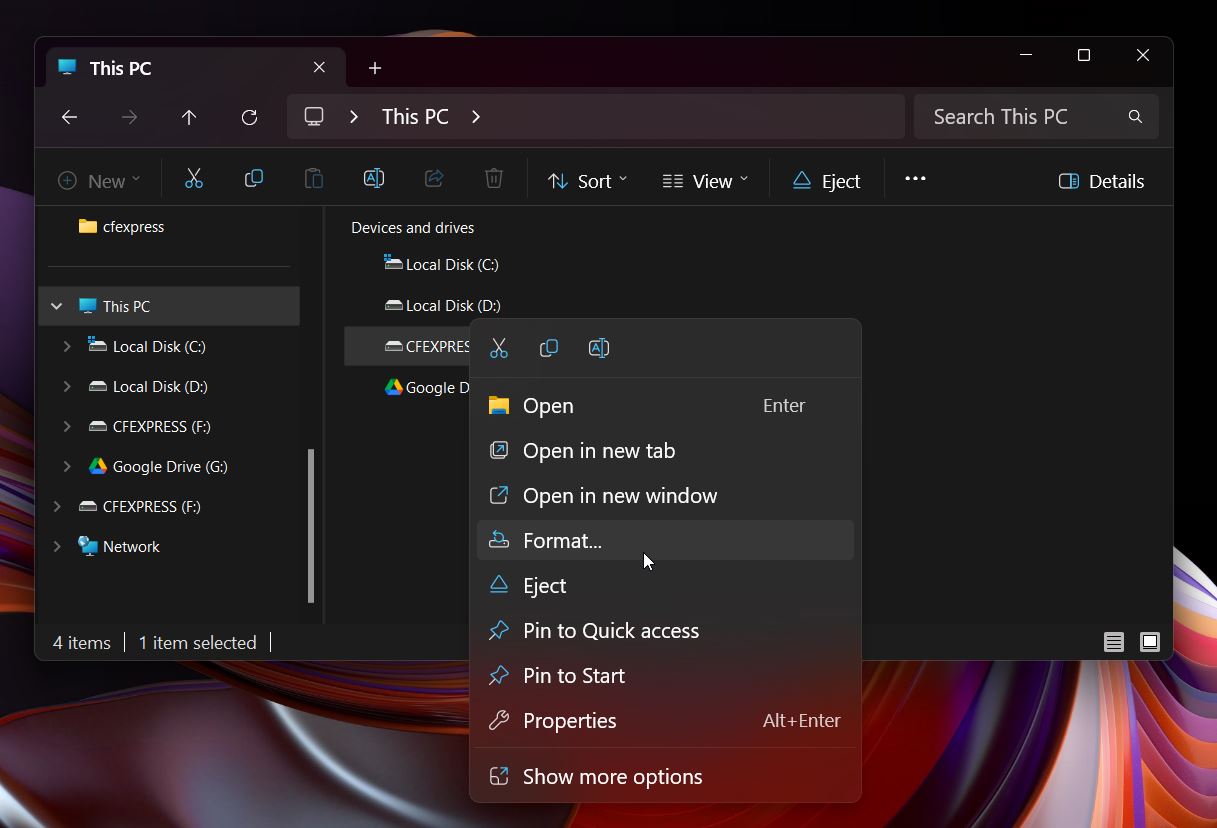
Task: Open the New dropdown
Action: pyautogui.click(x=99, y=181)
